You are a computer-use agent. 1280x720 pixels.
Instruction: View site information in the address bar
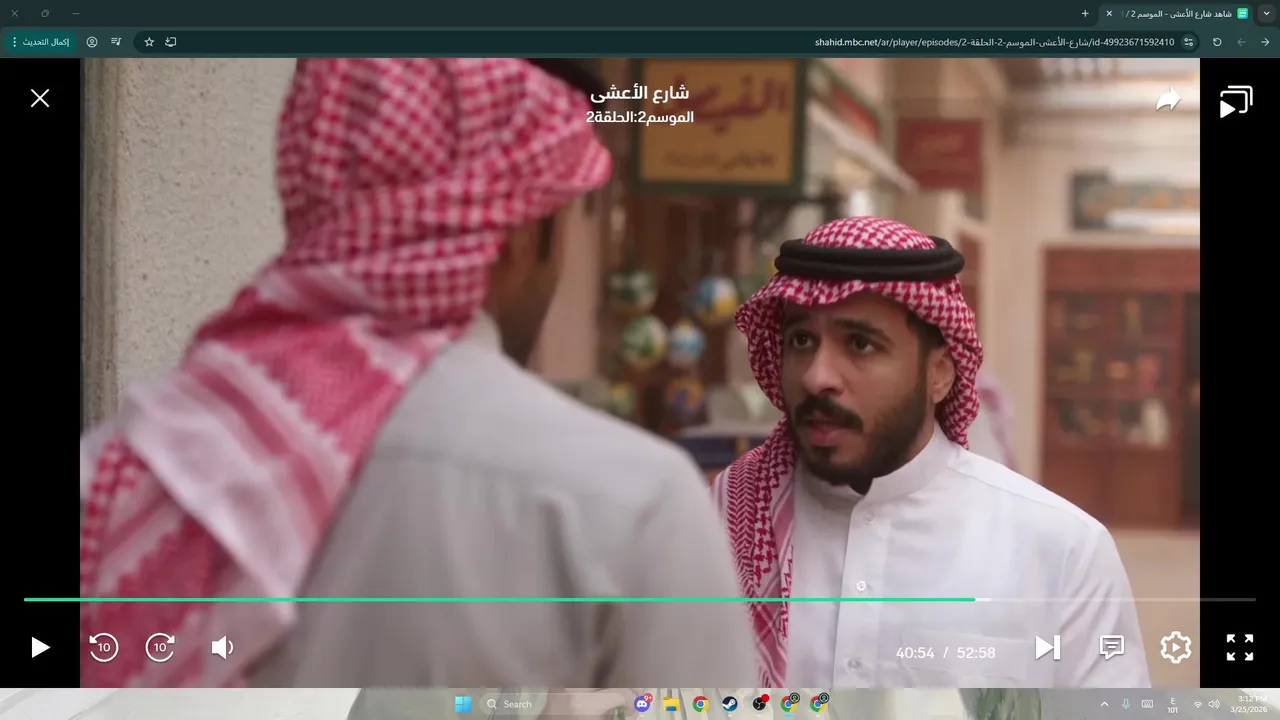tap(1189, 42)
